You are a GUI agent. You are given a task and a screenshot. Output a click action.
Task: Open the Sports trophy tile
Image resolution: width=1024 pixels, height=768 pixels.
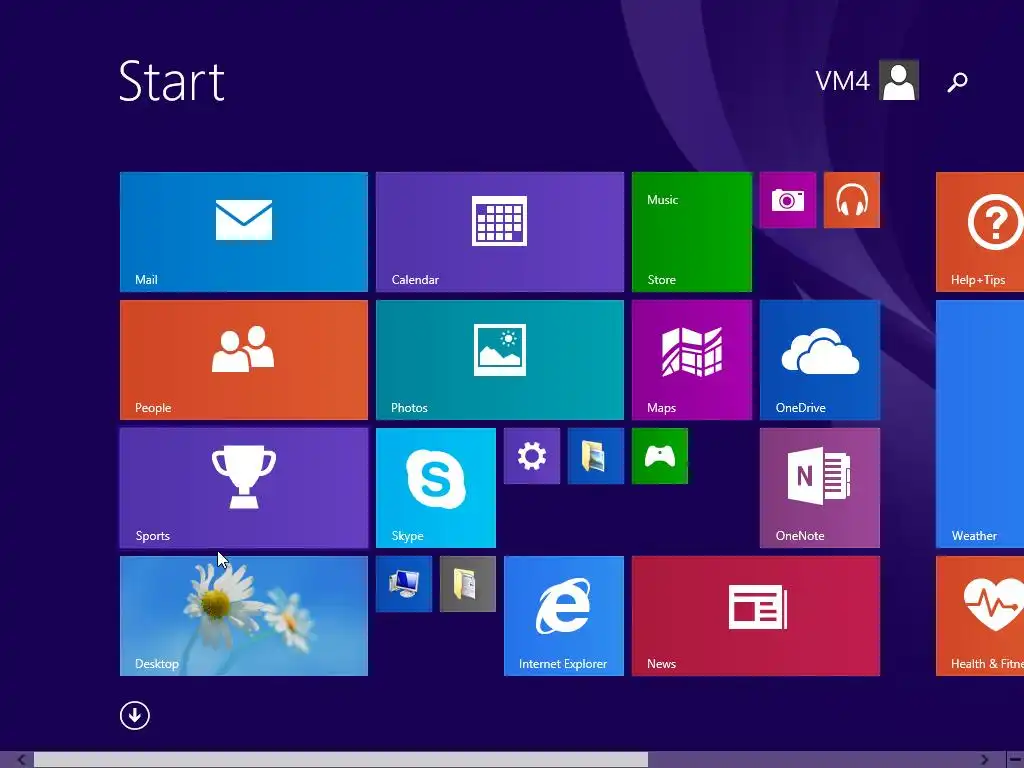point(244,488)
